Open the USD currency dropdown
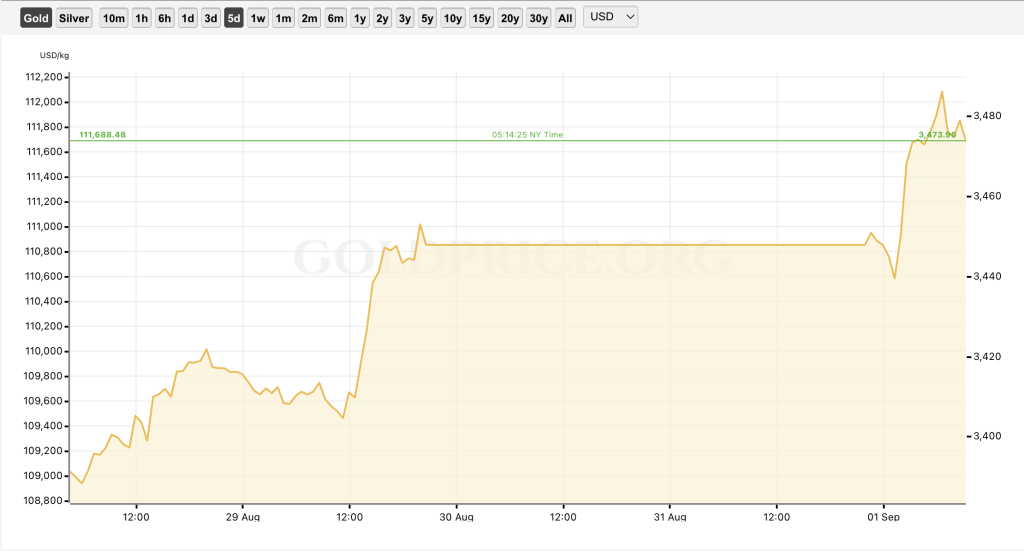The height and width of the screenshot is (551, 1024). coord(611,17)
